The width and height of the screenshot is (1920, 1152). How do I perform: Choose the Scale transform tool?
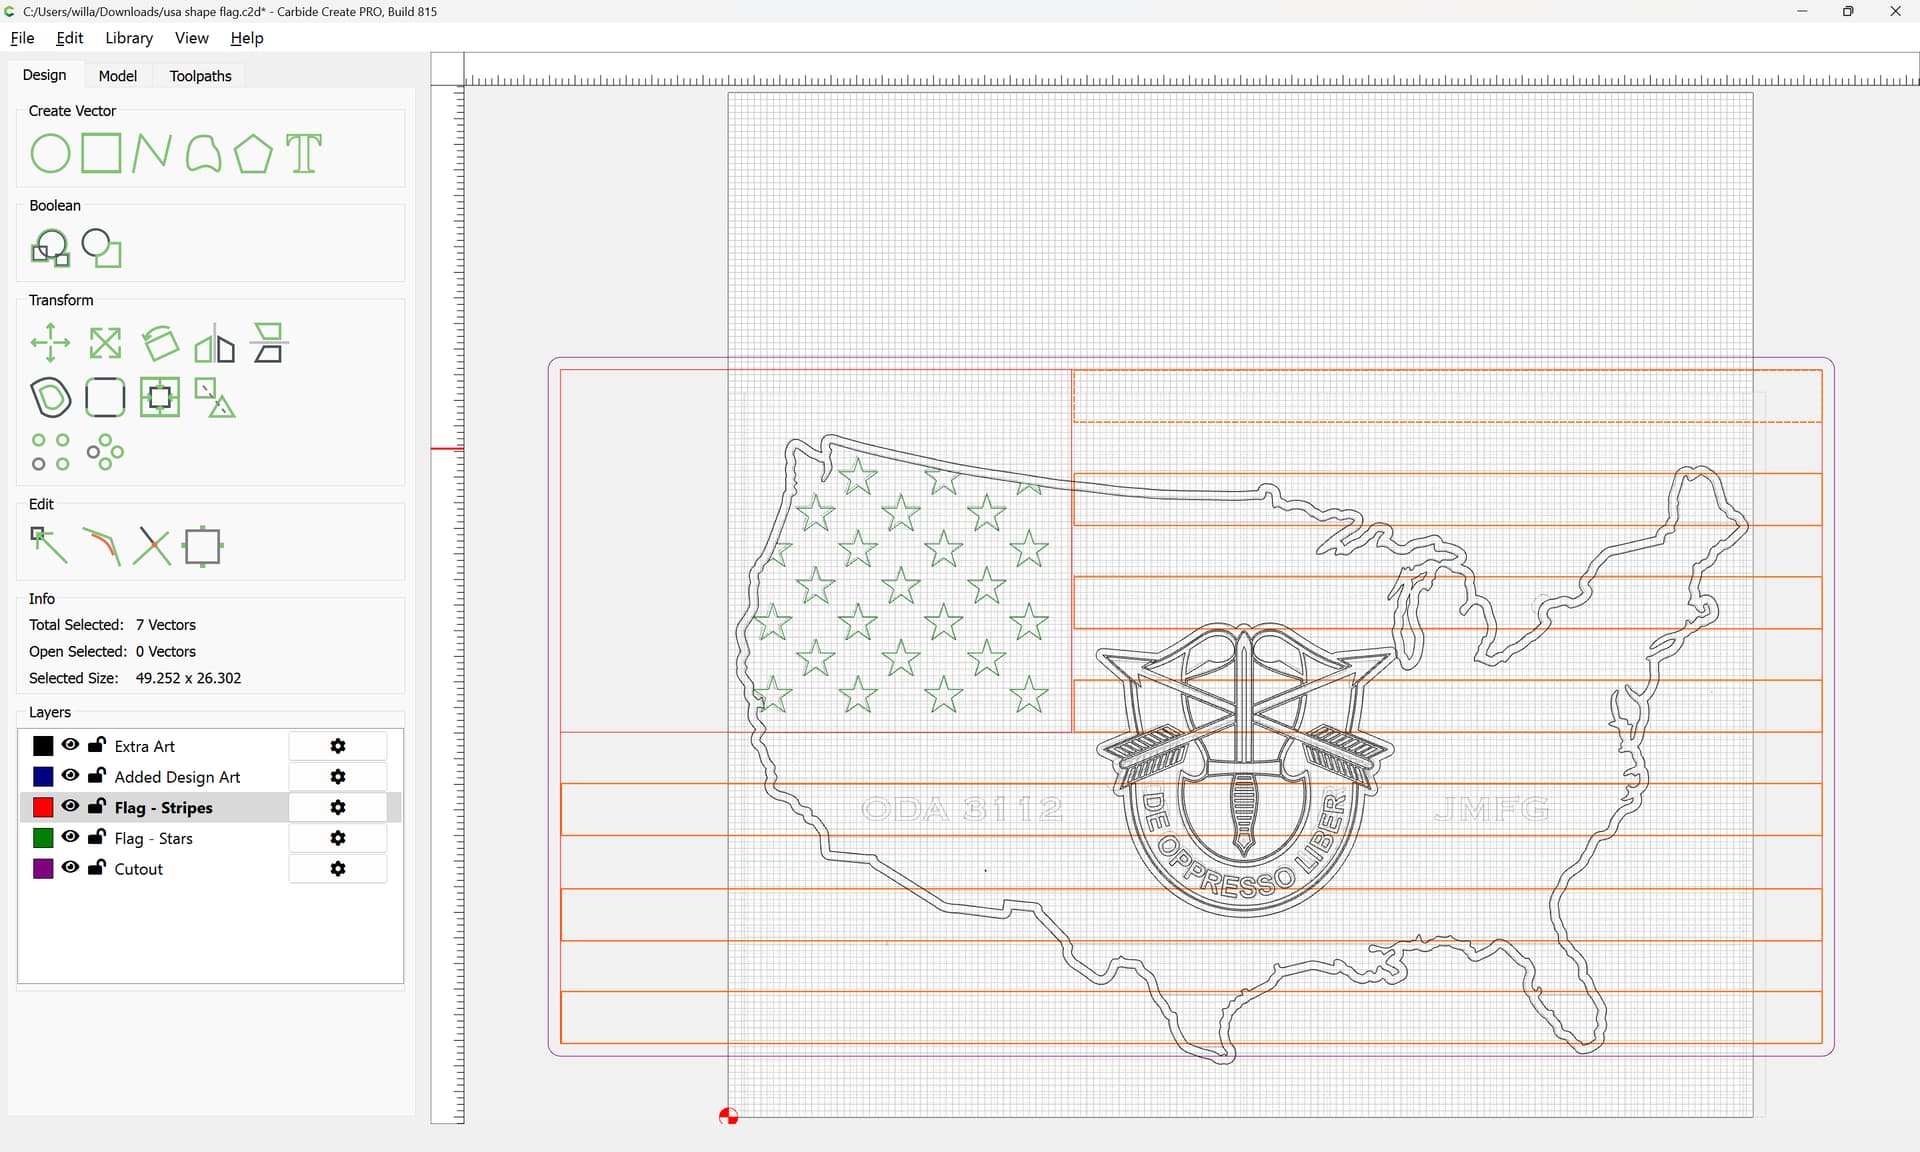pyautogui.click(x=105, y=343)
